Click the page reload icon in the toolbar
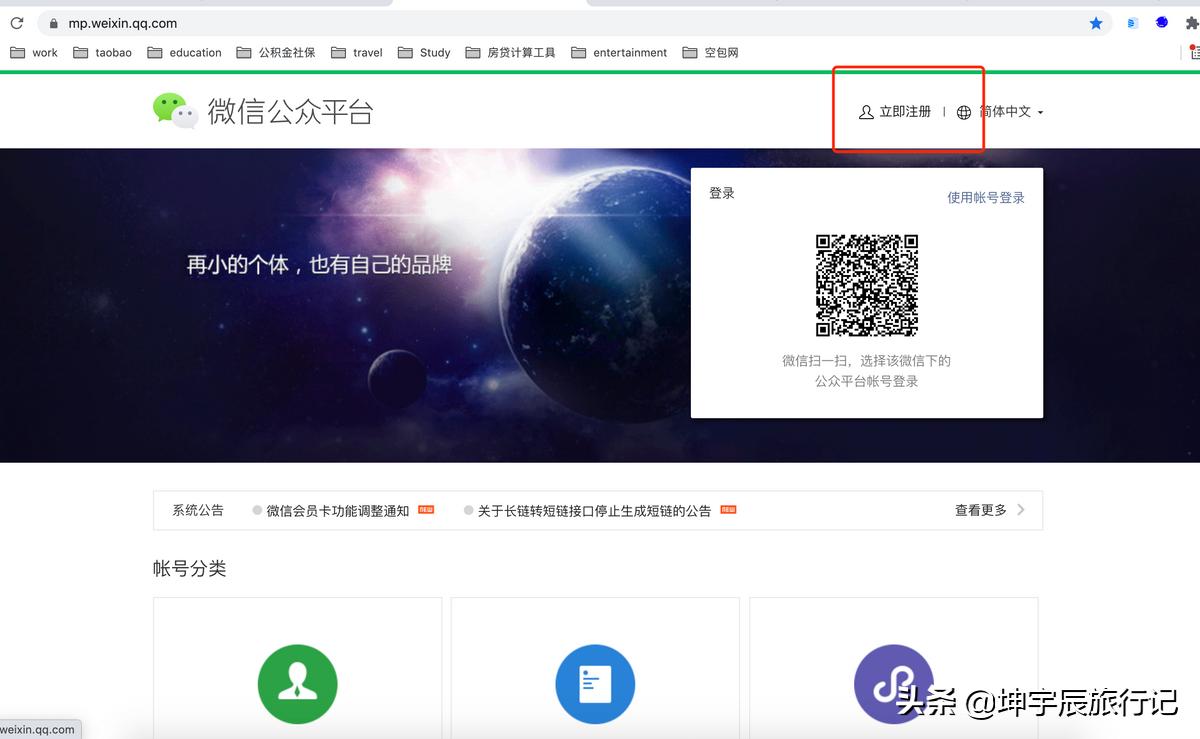The width and height of the screenshot is (1200, 739). [15, 22]
